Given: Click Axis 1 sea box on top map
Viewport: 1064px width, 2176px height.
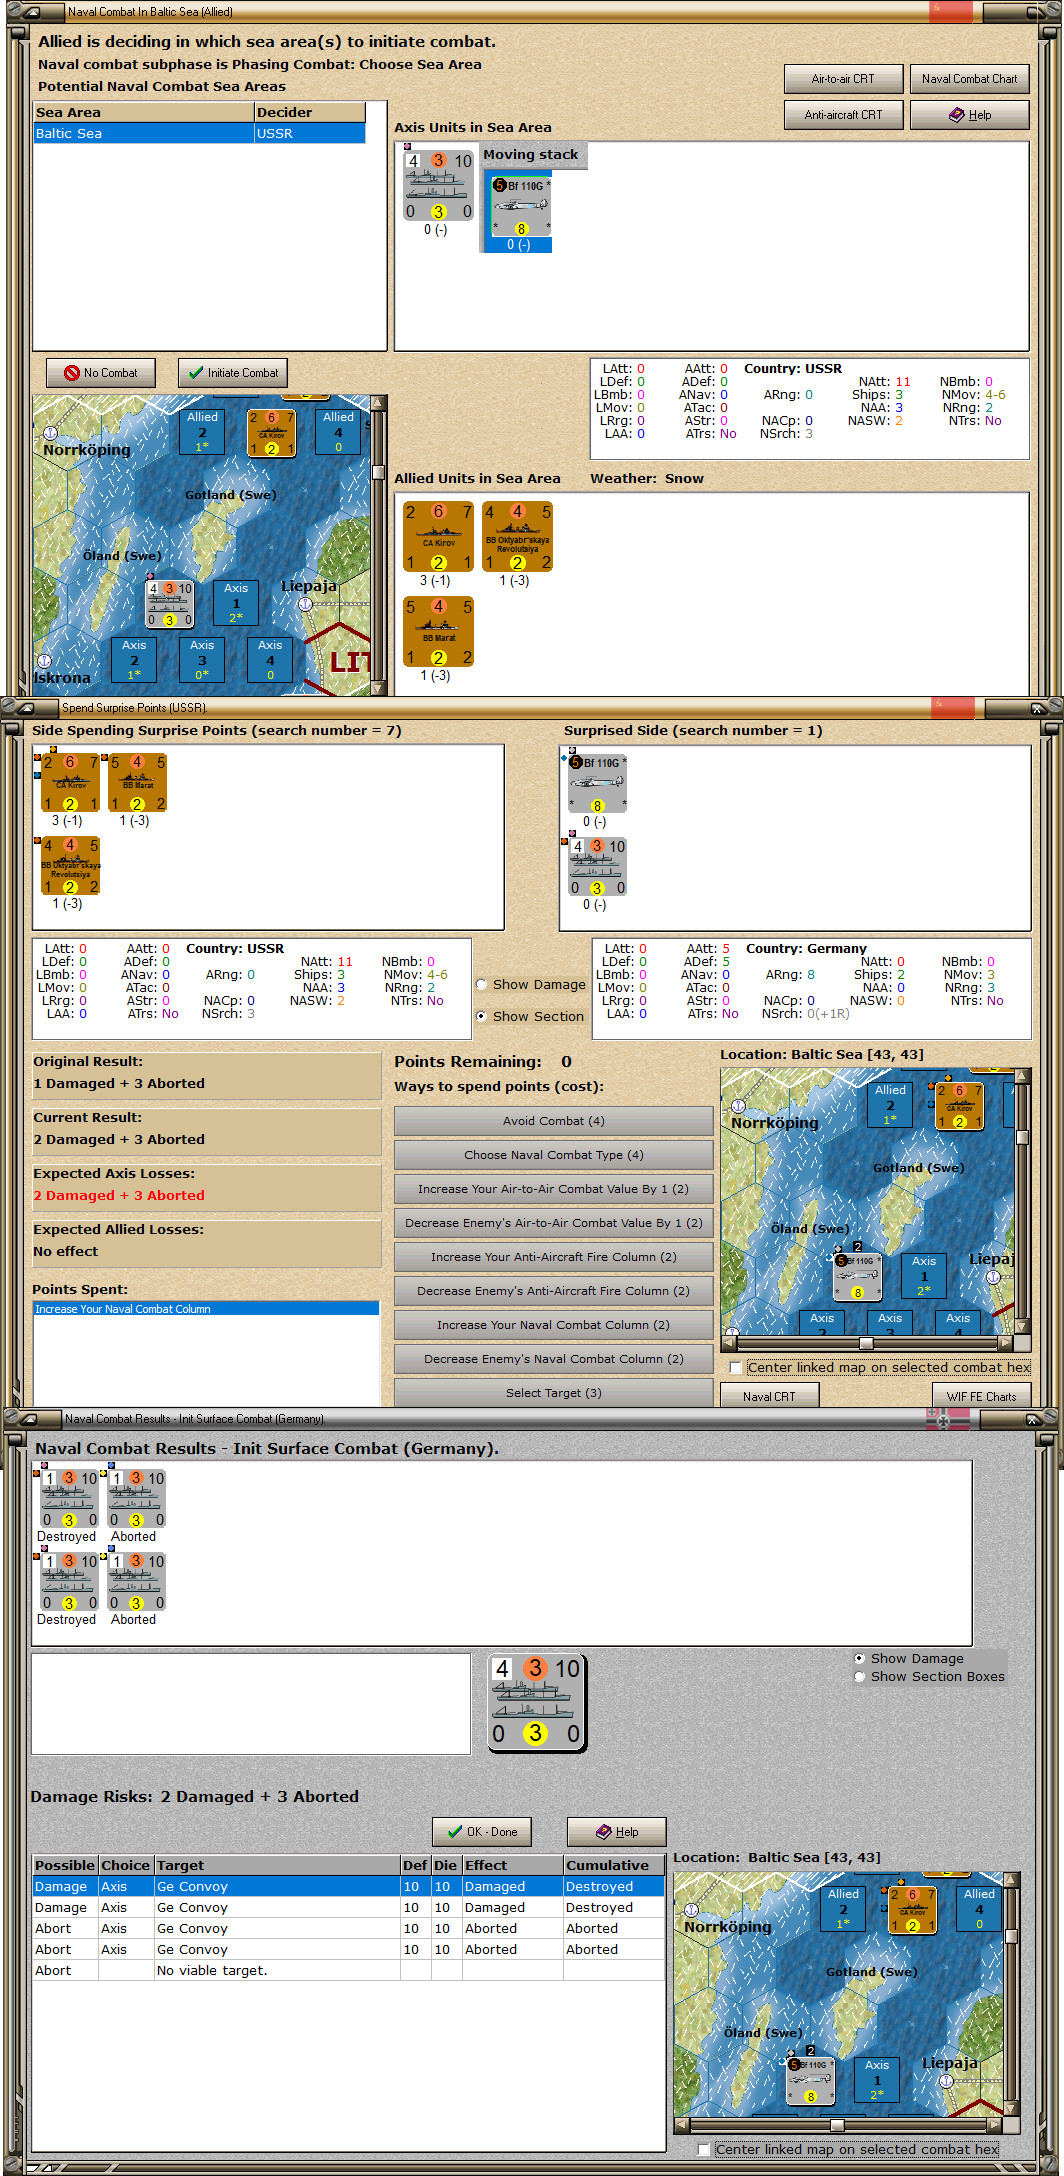Looking at the screenshot, I should pyautogui.click(x=236, y=602).
